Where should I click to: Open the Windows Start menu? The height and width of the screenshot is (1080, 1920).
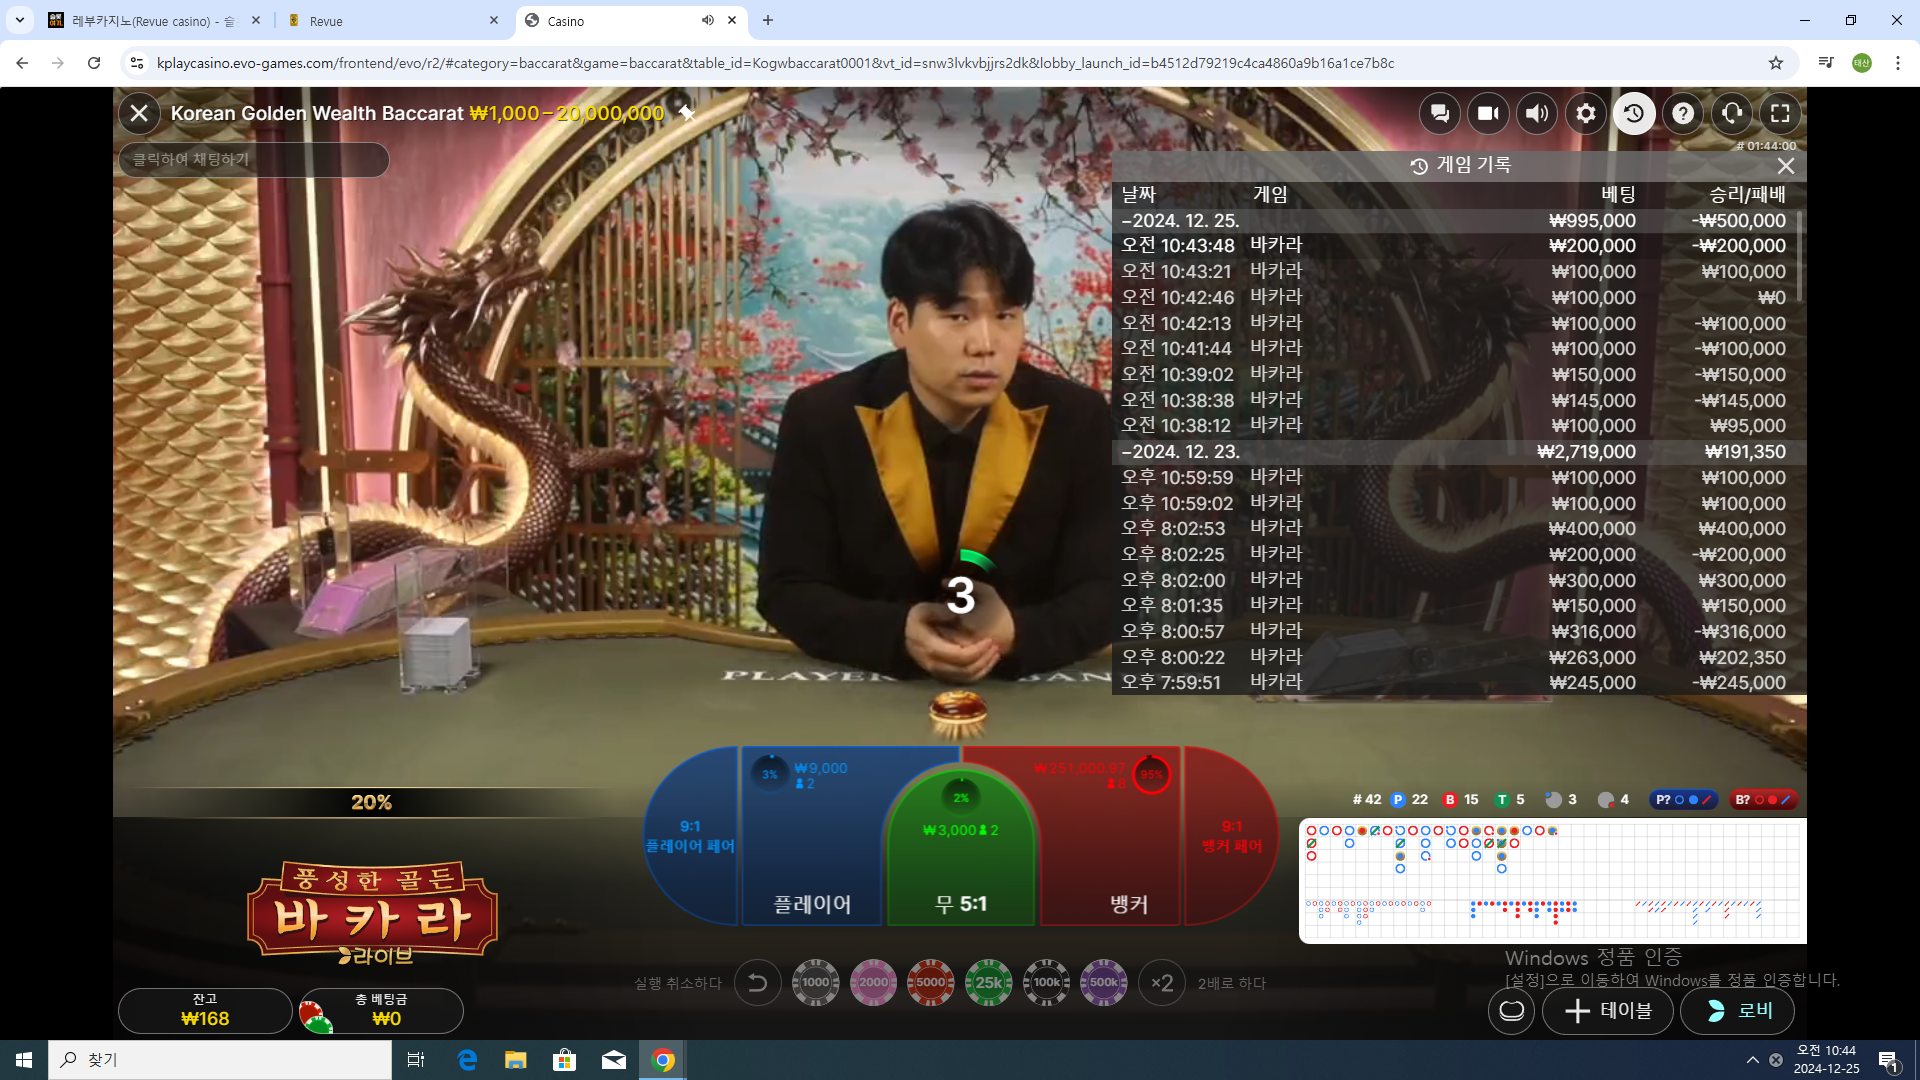pyautogui.click(x=24, y=1060)
